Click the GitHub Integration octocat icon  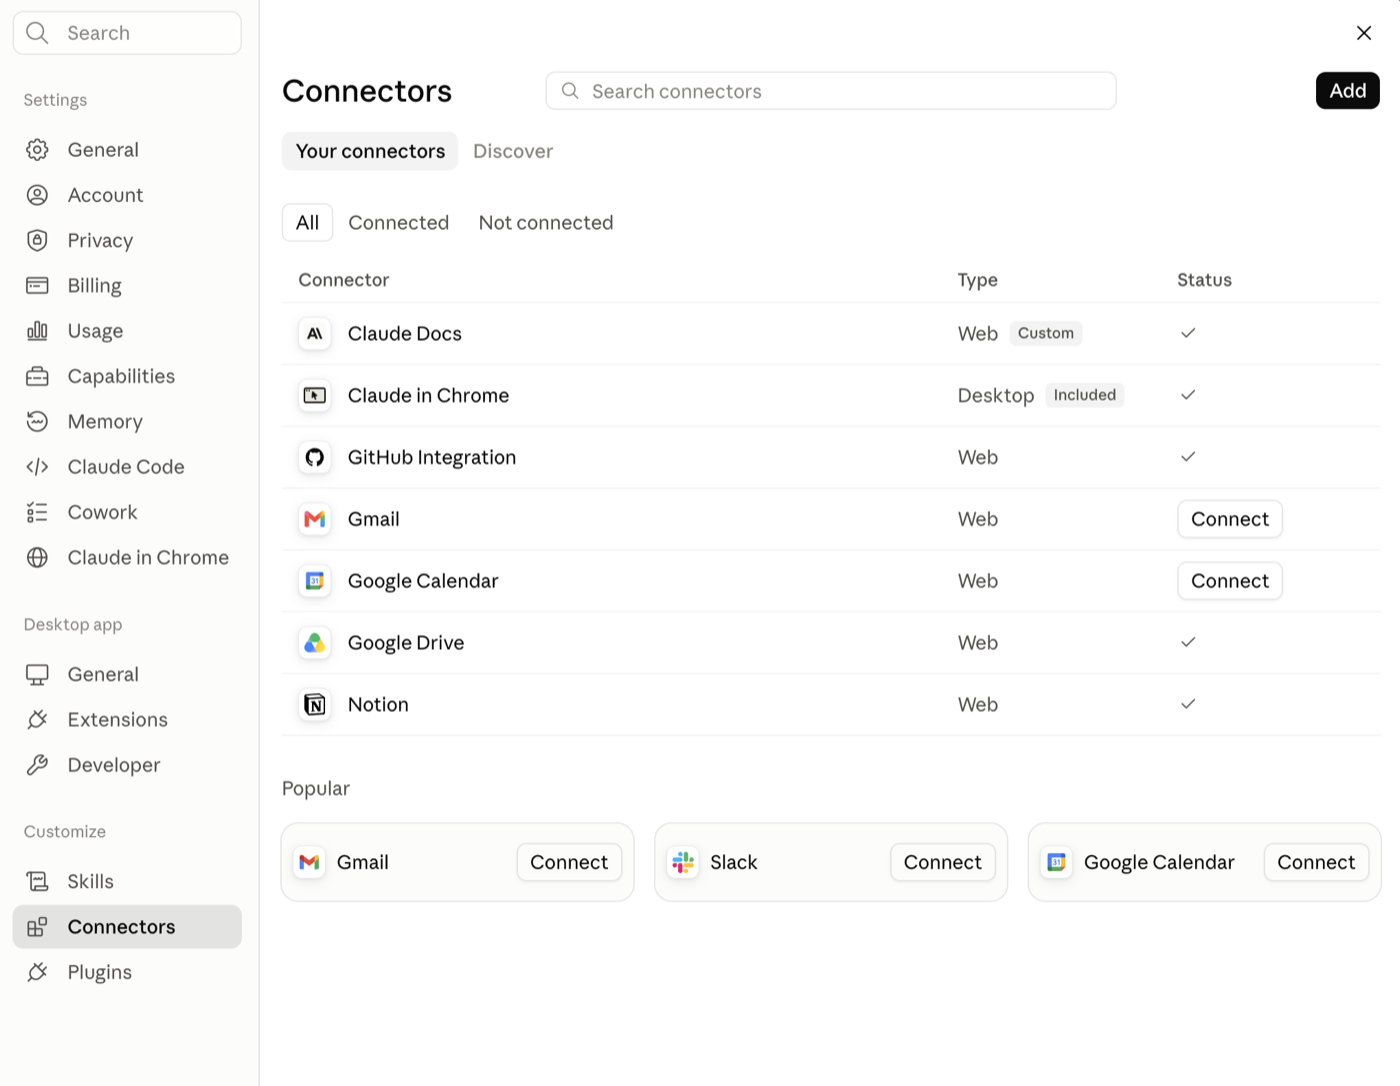pyautogui.click(x=315, y=458)
